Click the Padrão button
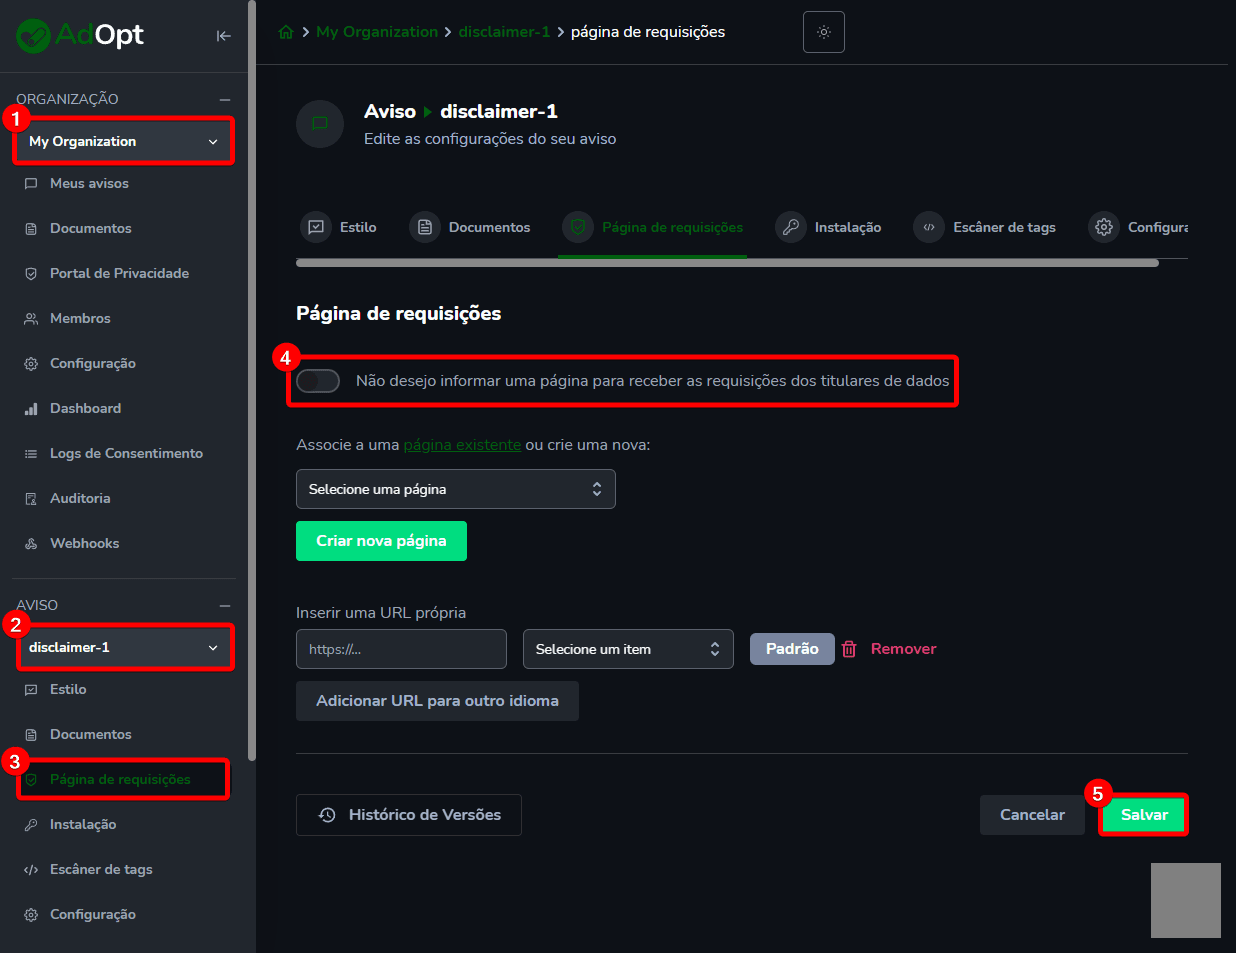The width and height of the screenshot is (1236, 953). 792,649
